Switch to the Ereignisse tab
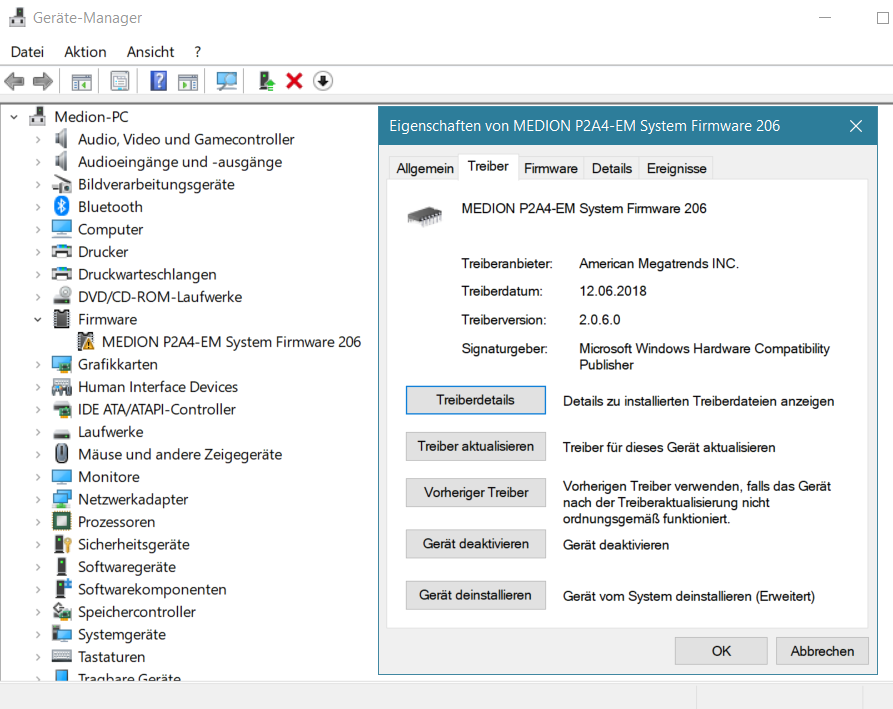The height and width of the screenshot is (709, 893). click(676, 169)
